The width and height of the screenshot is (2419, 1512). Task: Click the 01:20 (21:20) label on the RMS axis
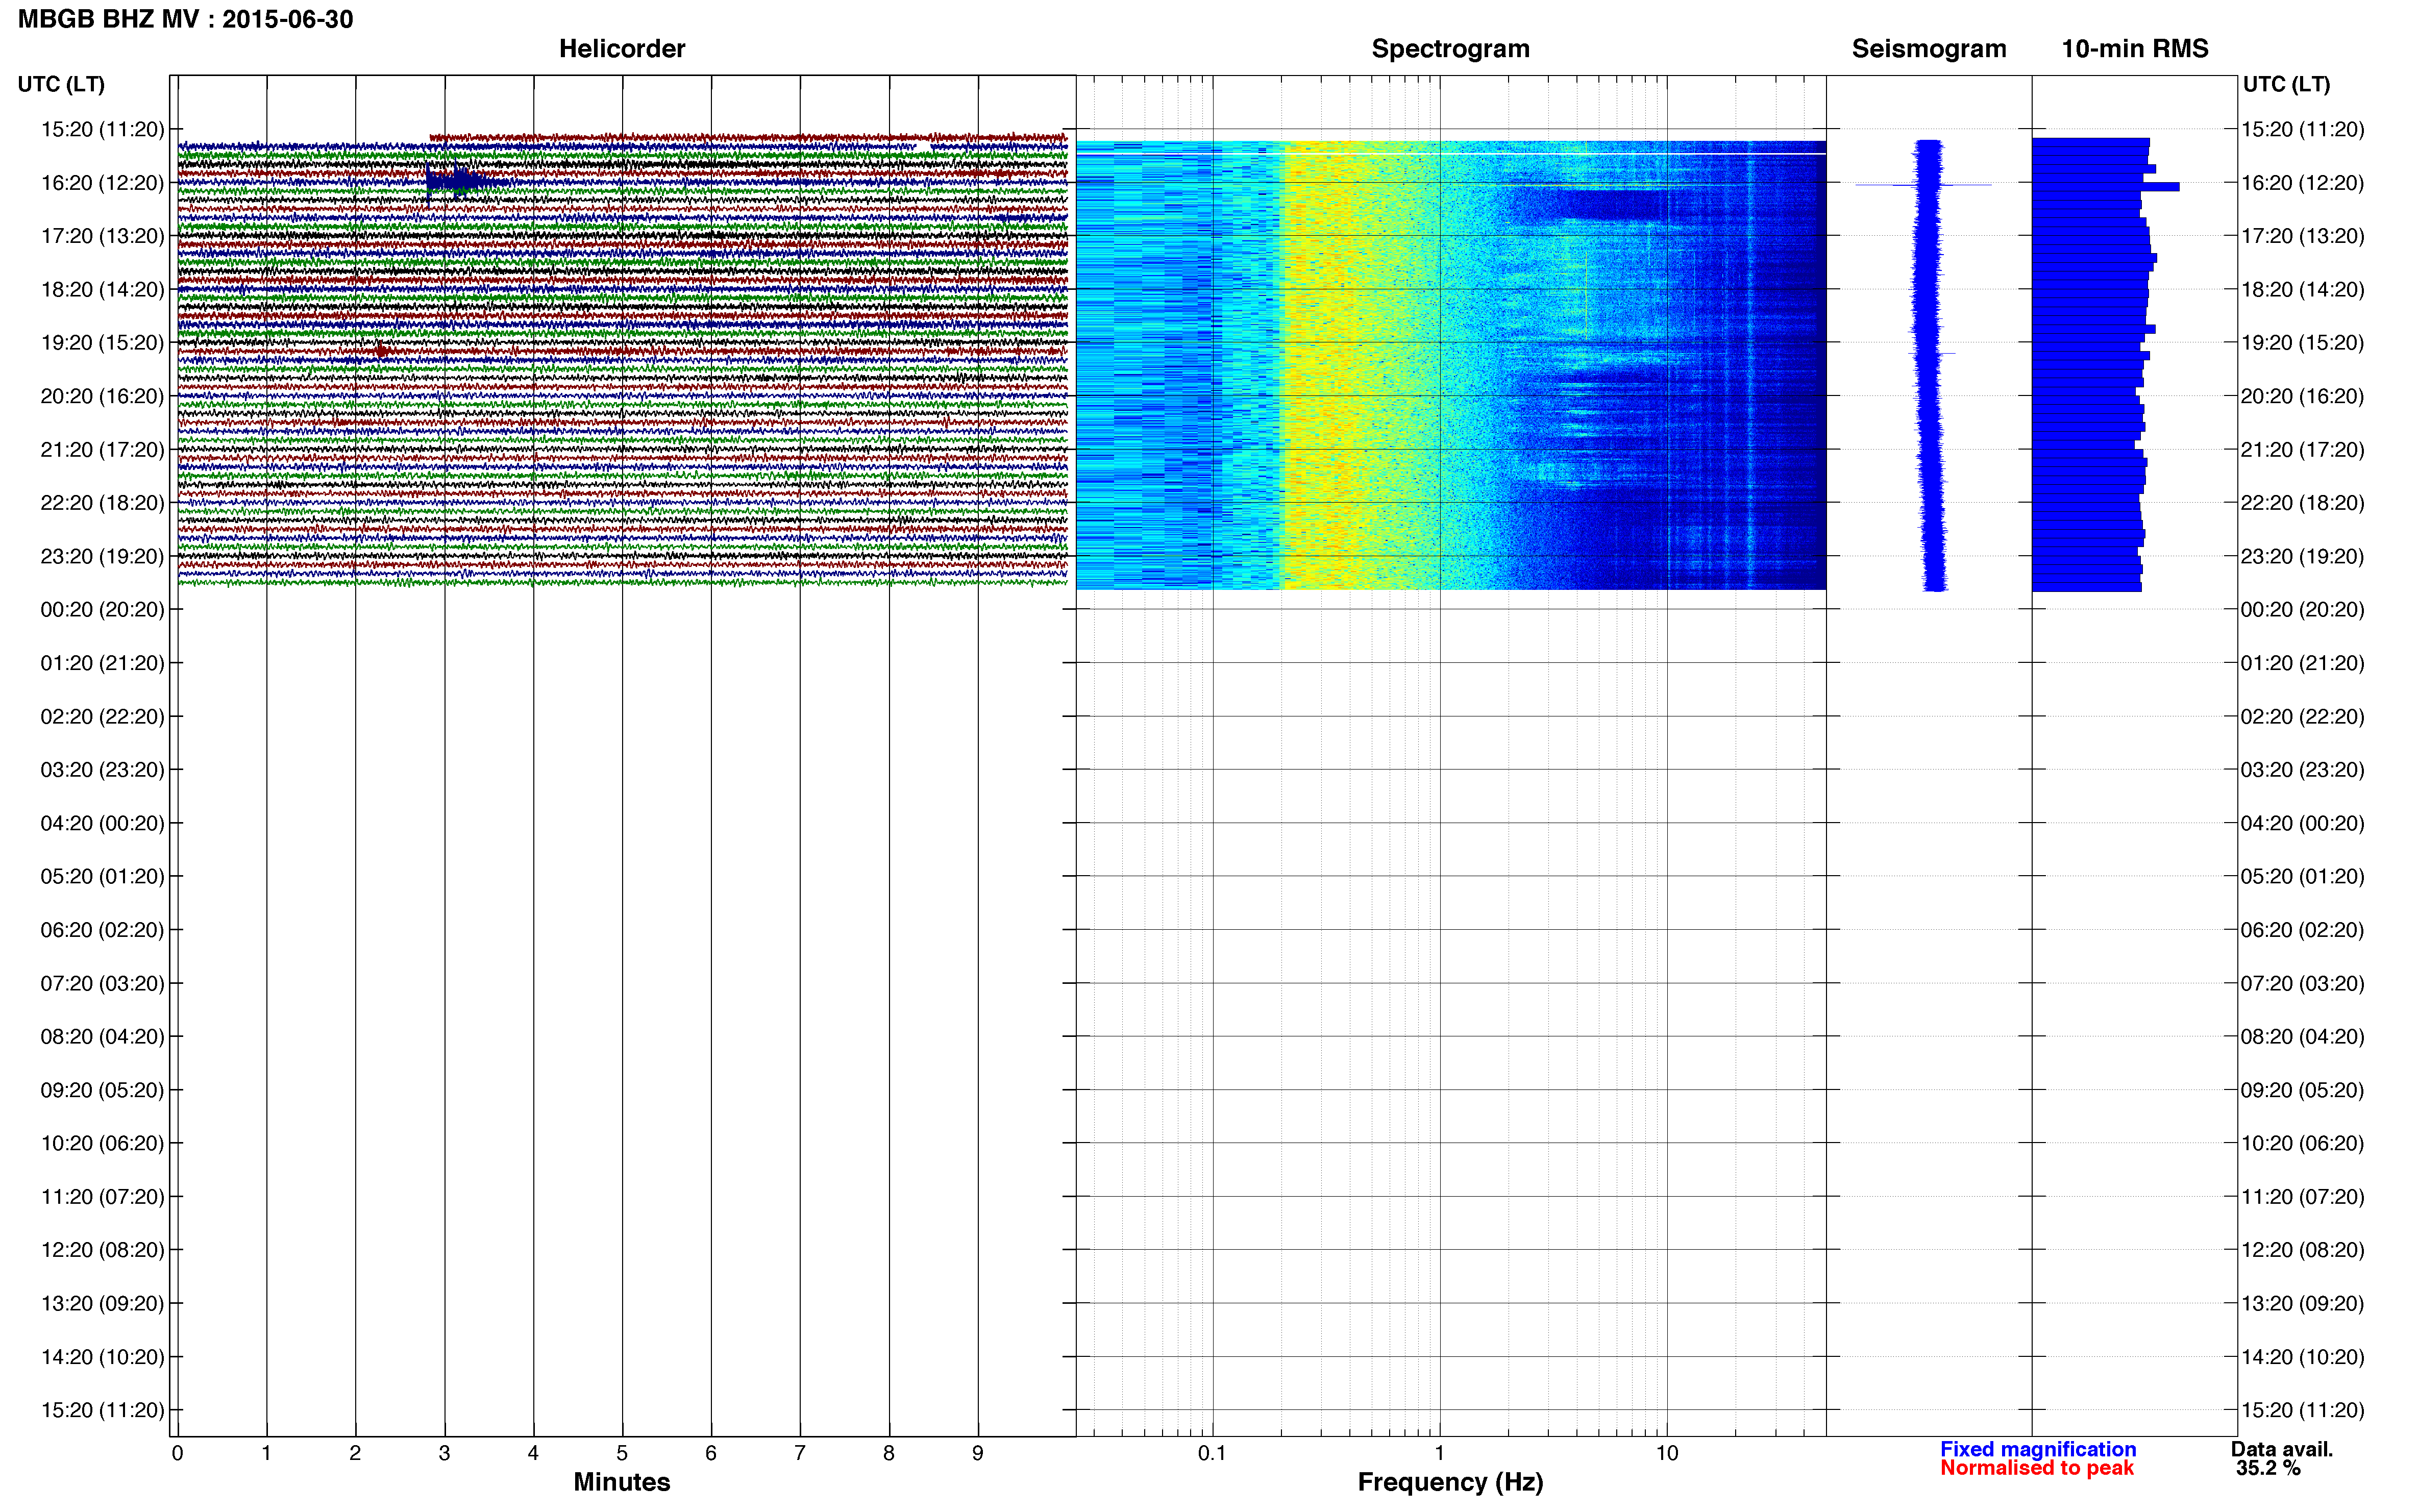click(2302, 663)
